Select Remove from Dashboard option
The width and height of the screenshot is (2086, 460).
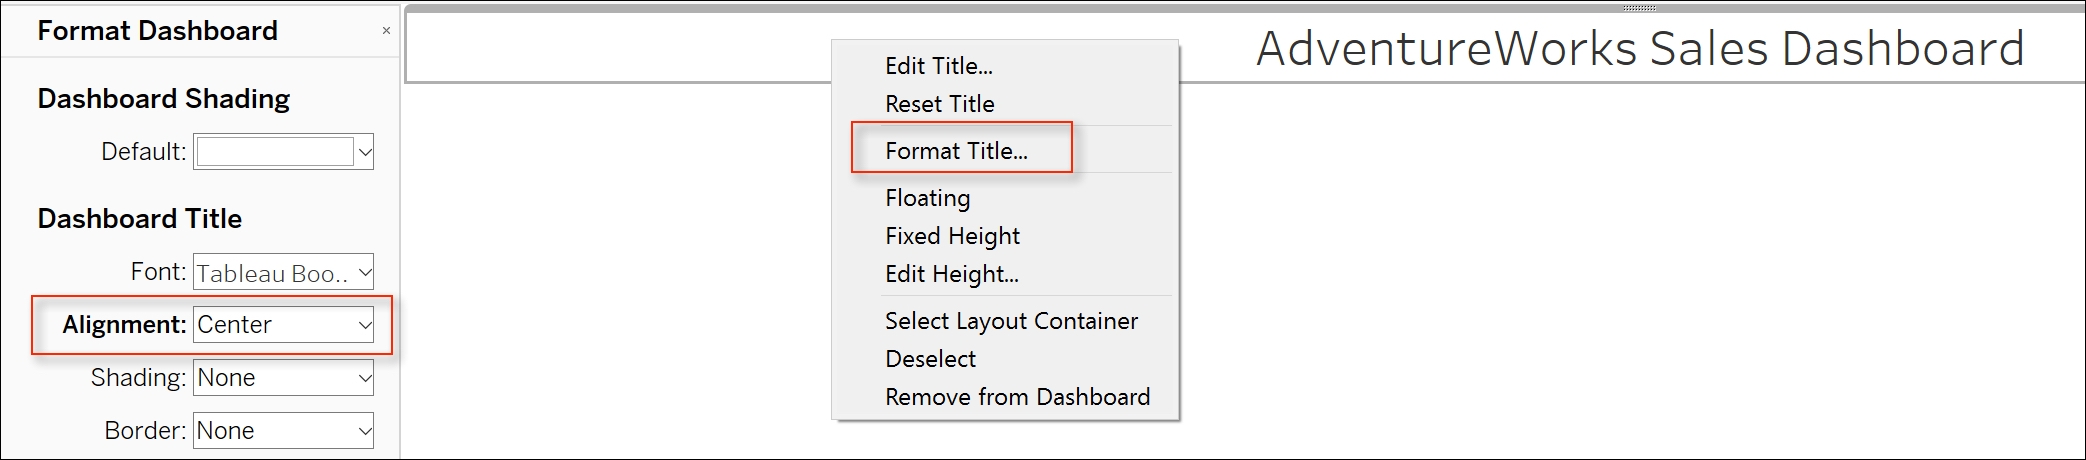pos(1017,397)
